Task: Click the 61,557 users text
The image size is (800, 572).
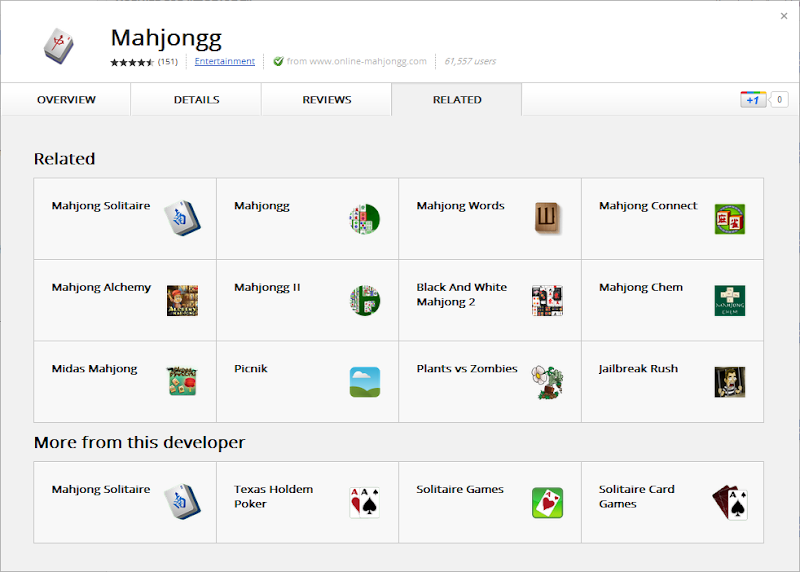Action: (470, 61)
